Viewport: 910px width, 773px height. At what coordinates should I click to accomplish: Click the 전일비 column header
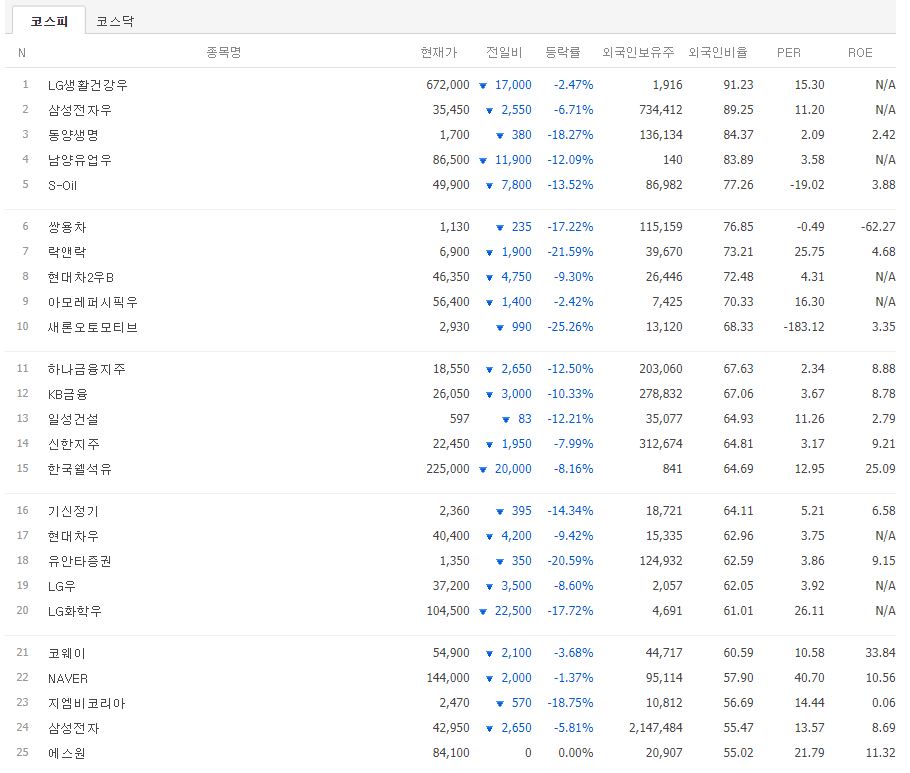pyautogui.click(x=504, y=53)
